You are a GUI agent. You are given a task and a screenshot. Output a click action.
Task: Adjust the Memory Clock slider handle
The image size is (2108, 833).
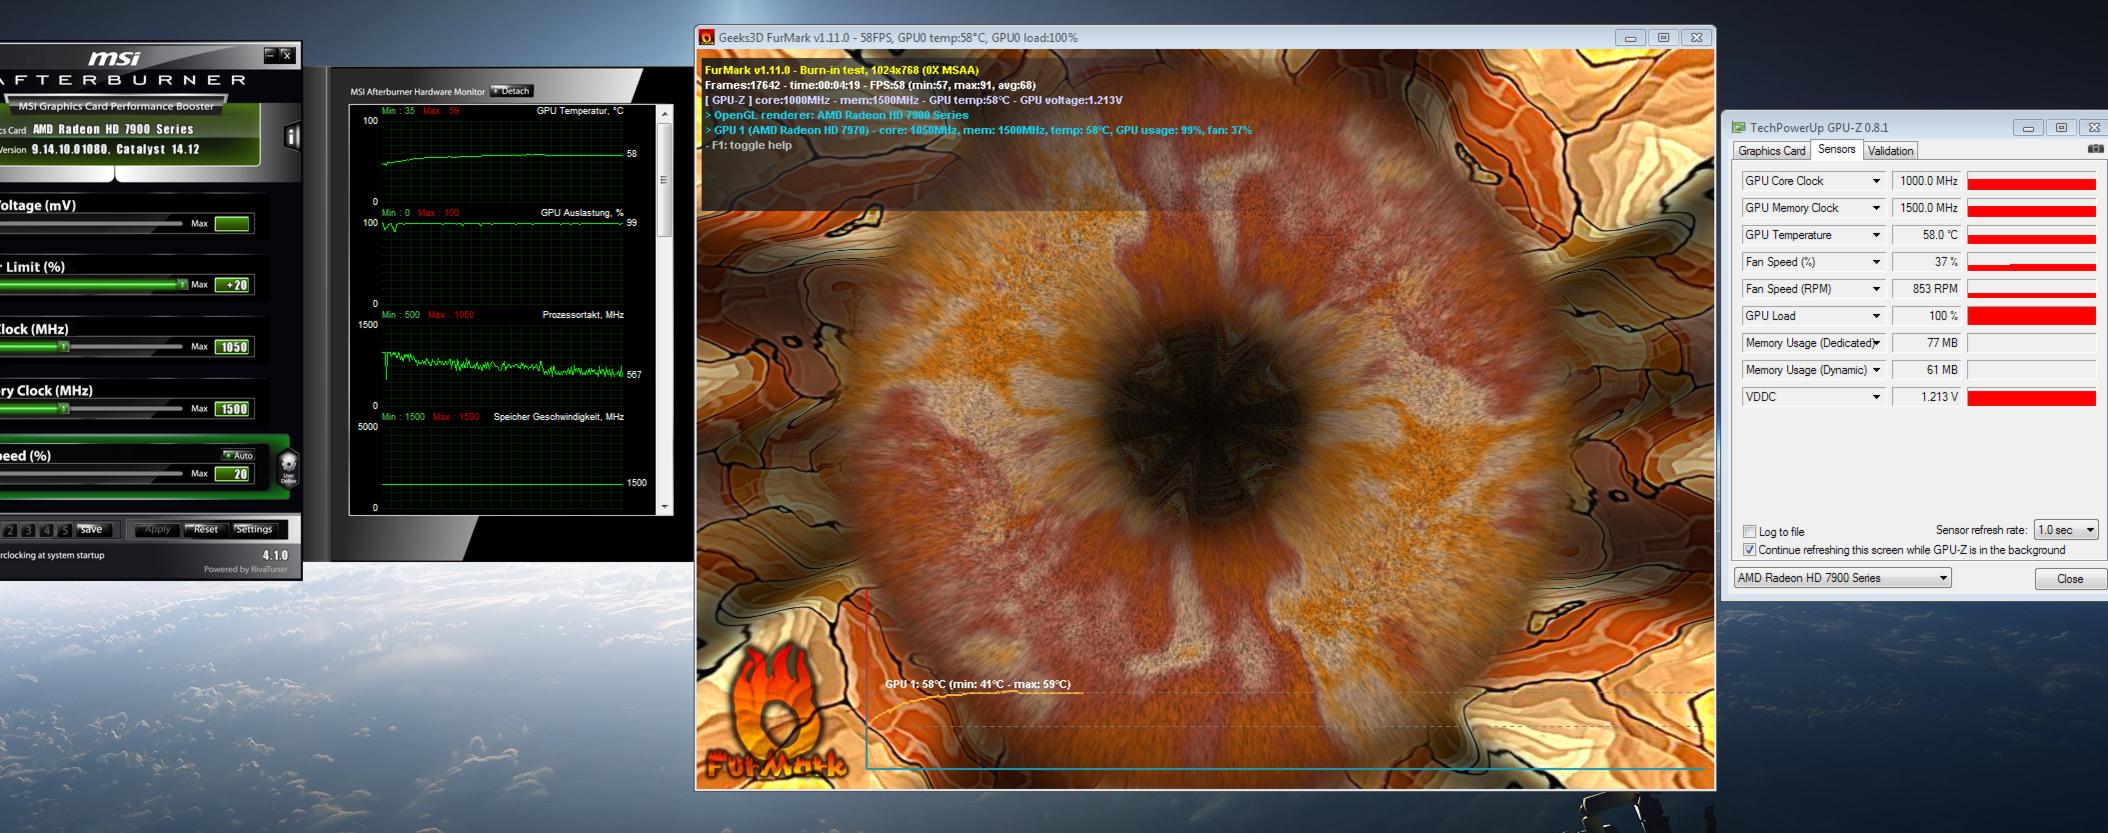(x=64, y=409)
